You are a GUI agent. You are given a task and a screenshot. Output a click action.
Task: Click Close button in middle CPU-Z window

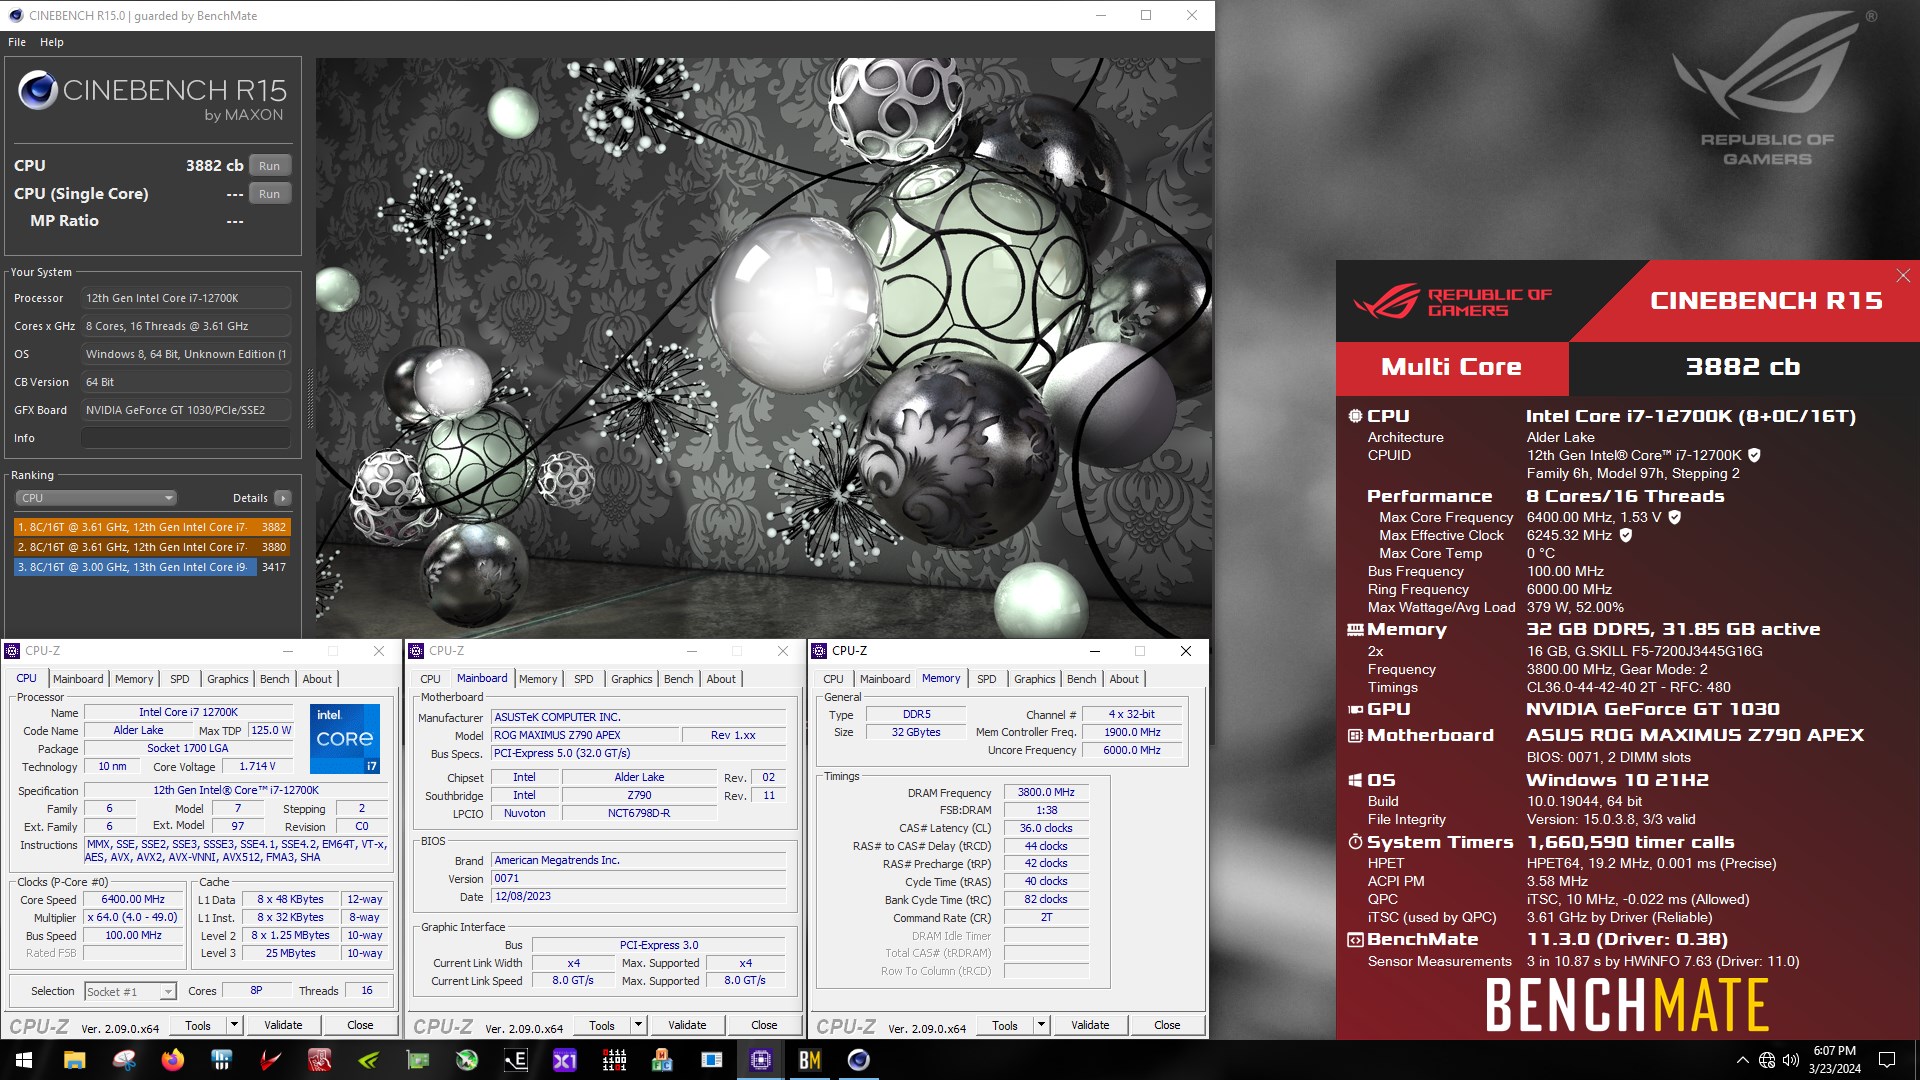coord(764,1025)
